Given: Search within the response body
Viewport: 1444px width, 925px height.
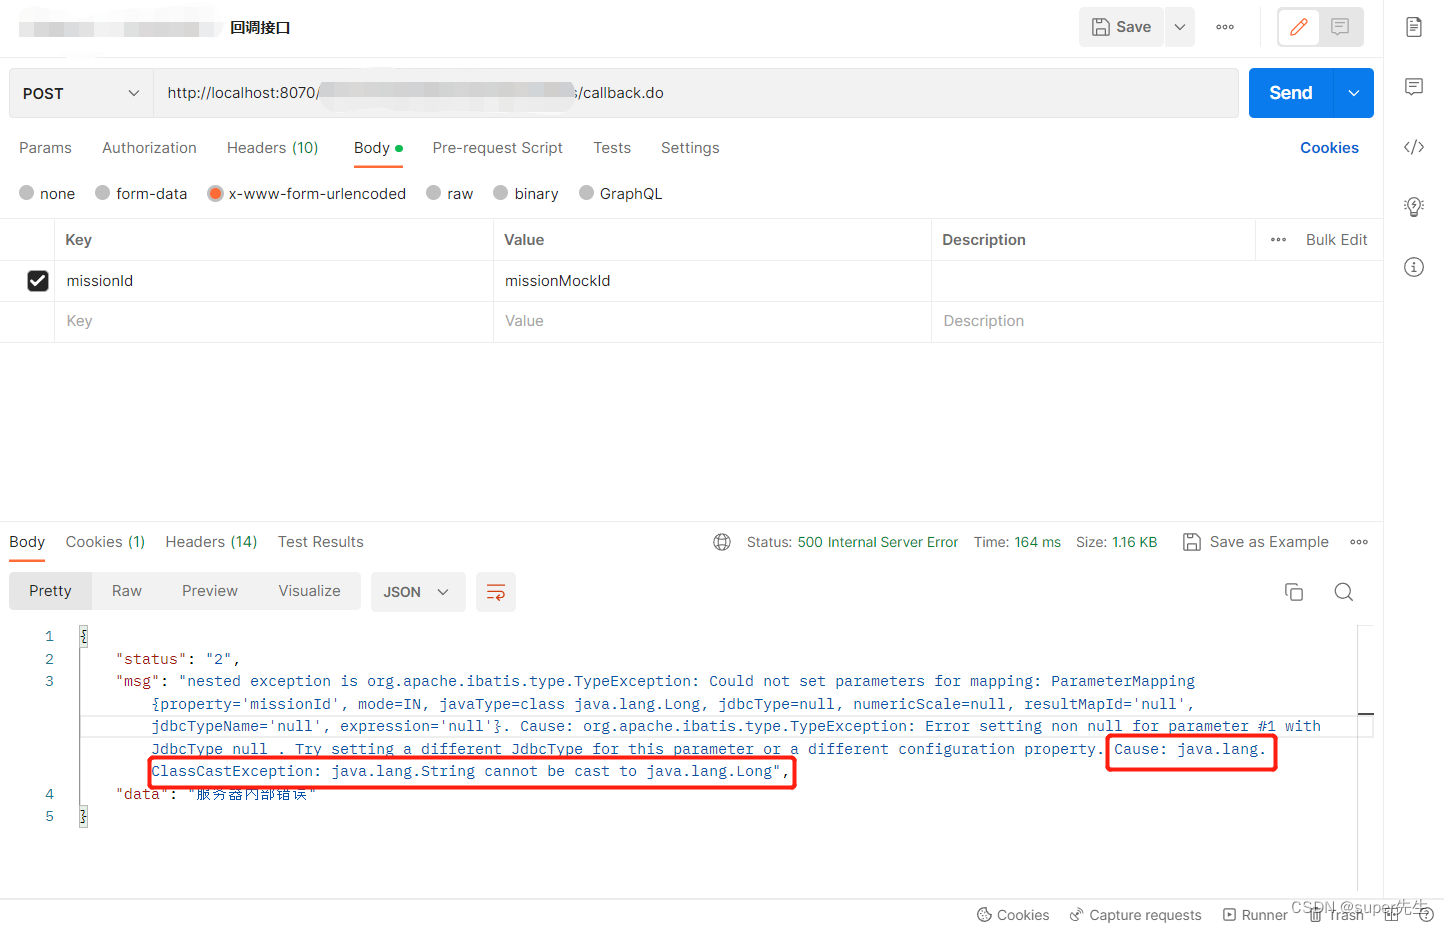Looking at the screenshot, I should tap(1343, 591).
